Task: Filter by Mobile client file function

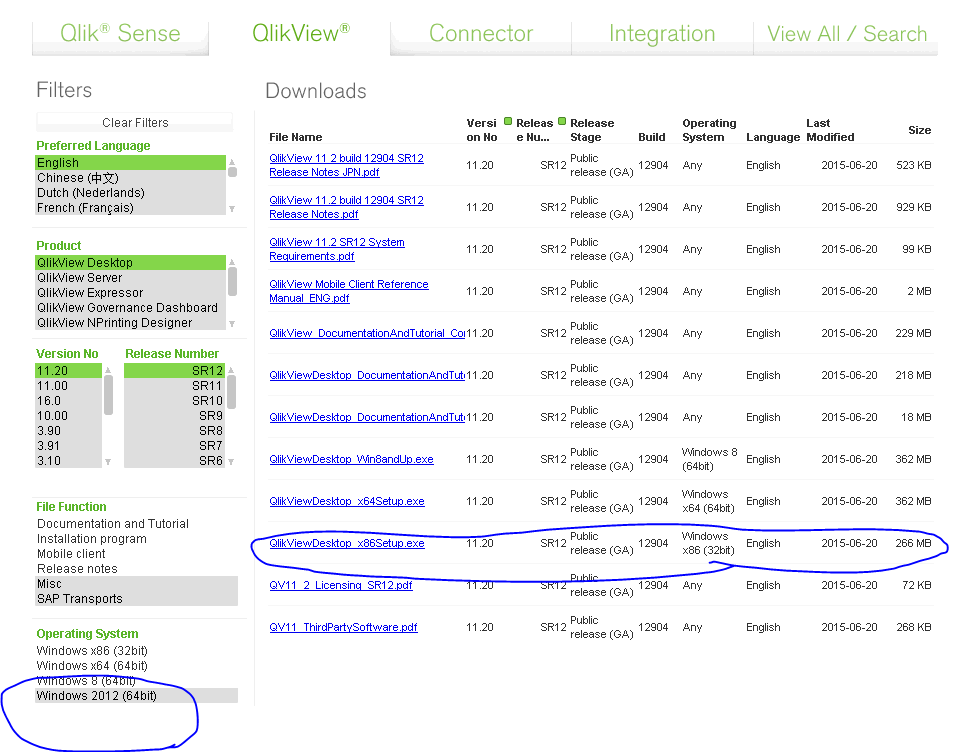Action: point(137,554)
